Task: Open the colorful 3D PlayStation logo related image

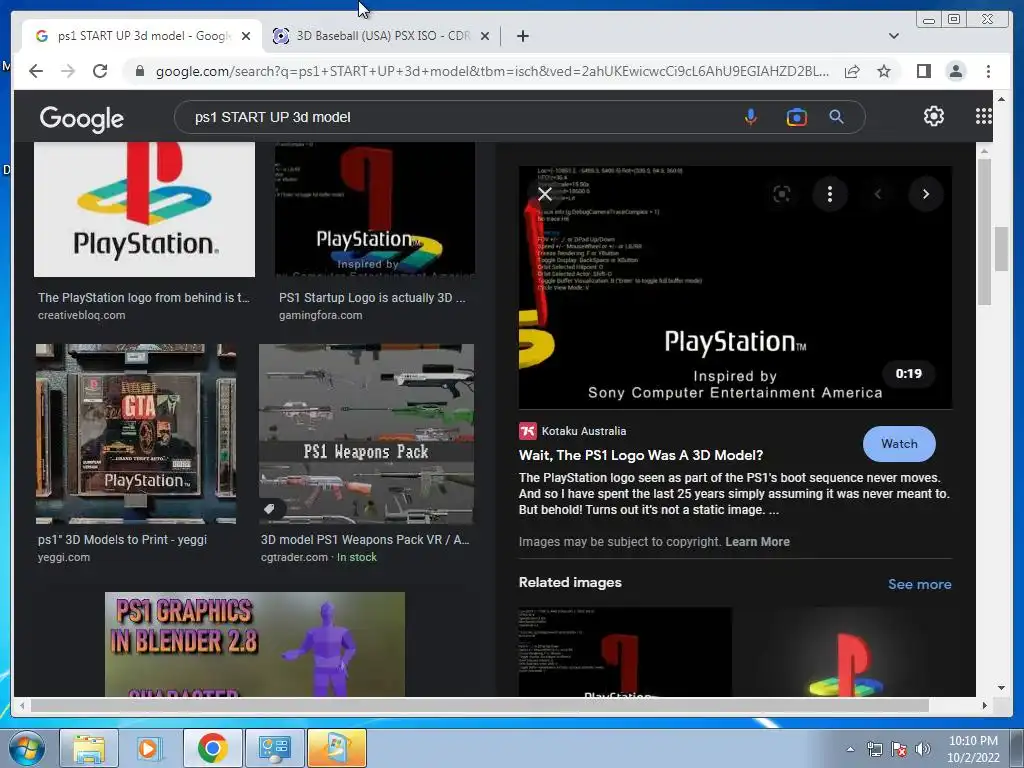Action: click(x=846, y=652)
